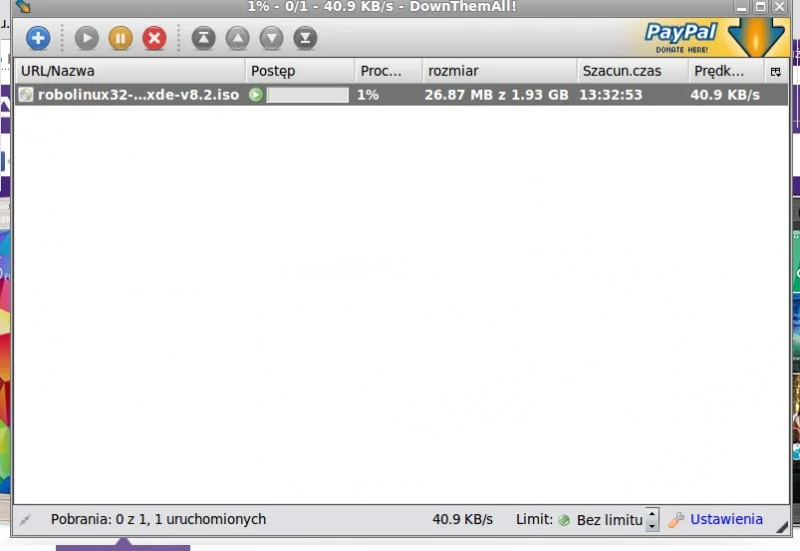The height and width of the screenshot is (551, 800).
Task: Sort by Proc... column header
Action: coord(389,71)
